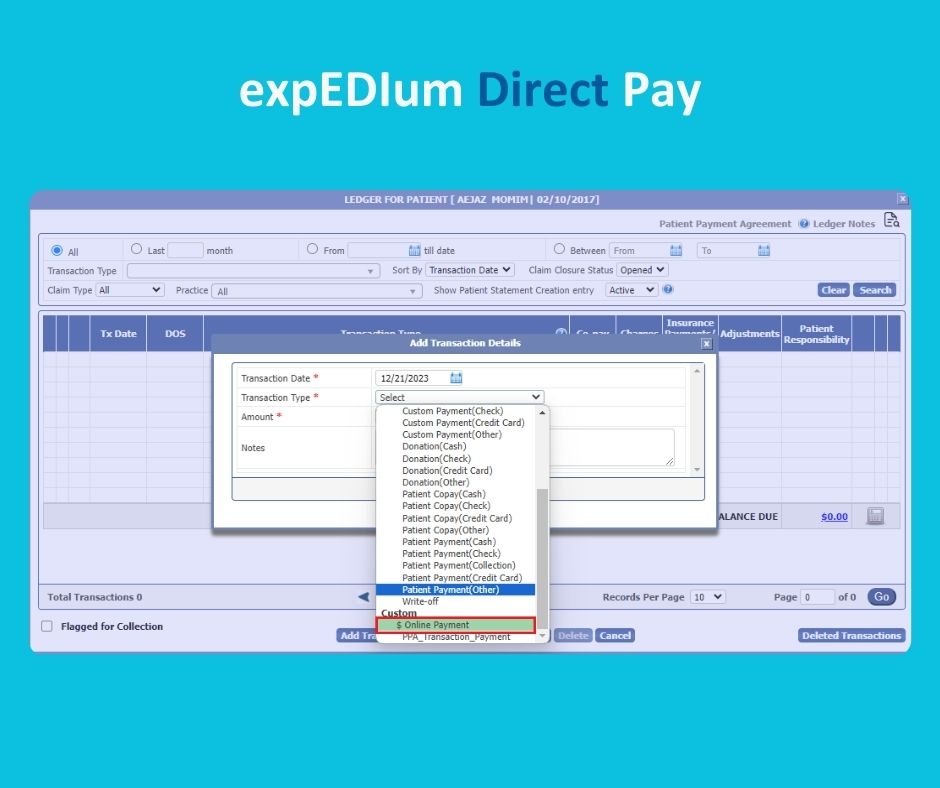This screenshot has width=940, height=788.
Task: Click the Ledger Notes document icon
Action: pyautogui.click(x=891, y=222)
